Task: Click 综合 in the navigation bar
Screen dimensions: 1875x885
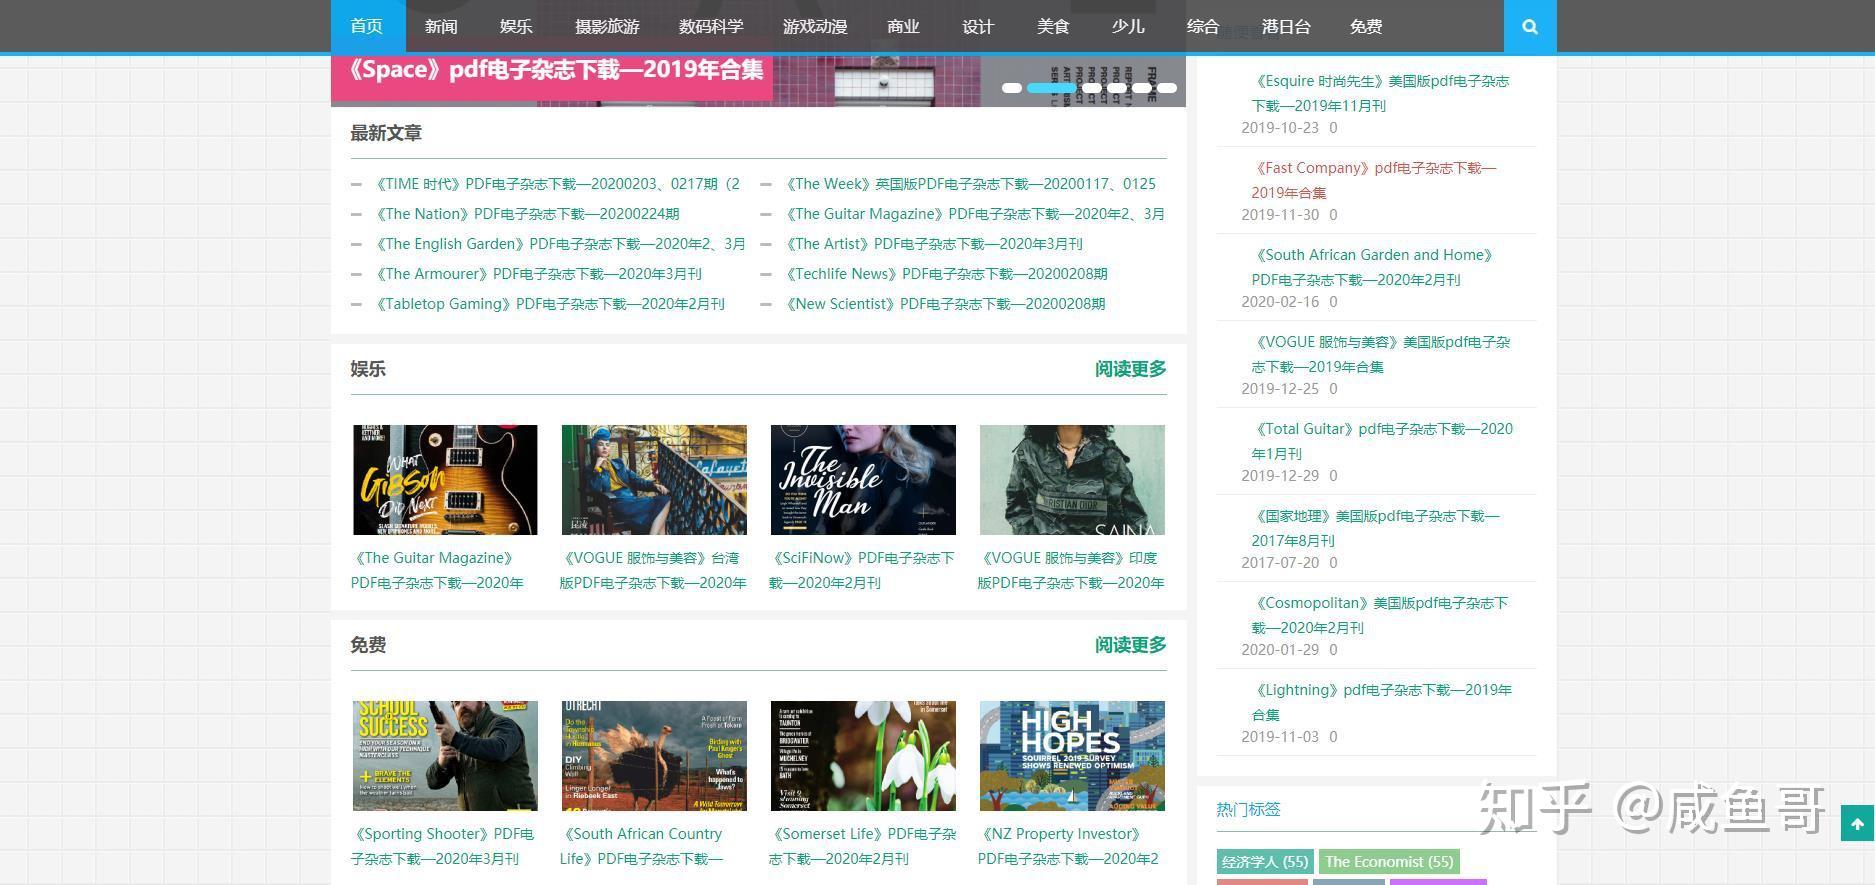Action: [1203, 27]
